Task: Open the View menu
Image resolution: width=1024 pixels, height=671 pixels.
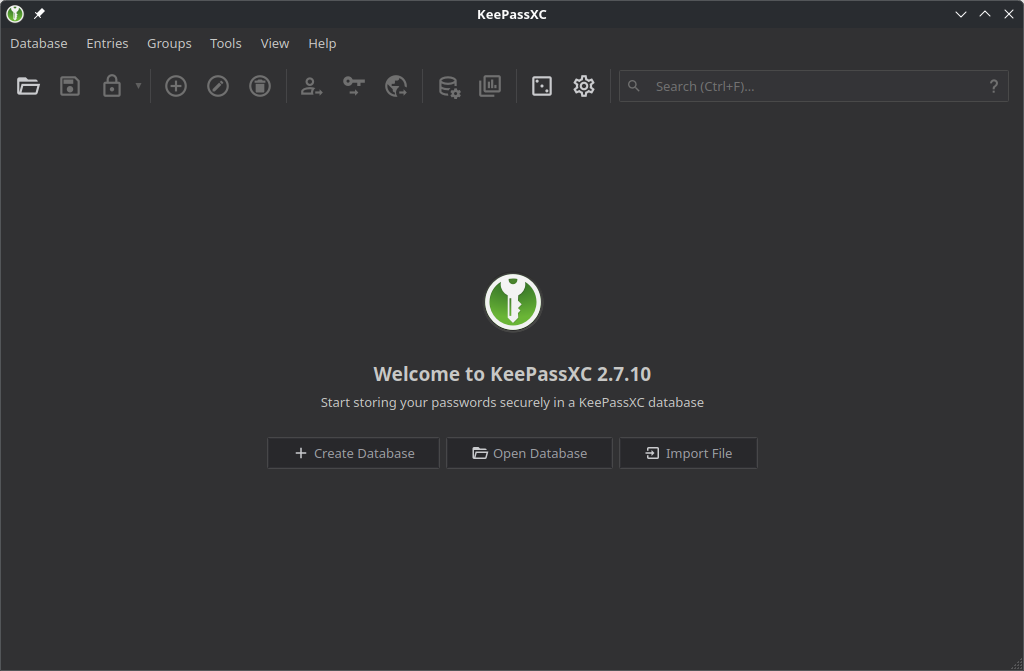Action: tap(274, 44)
